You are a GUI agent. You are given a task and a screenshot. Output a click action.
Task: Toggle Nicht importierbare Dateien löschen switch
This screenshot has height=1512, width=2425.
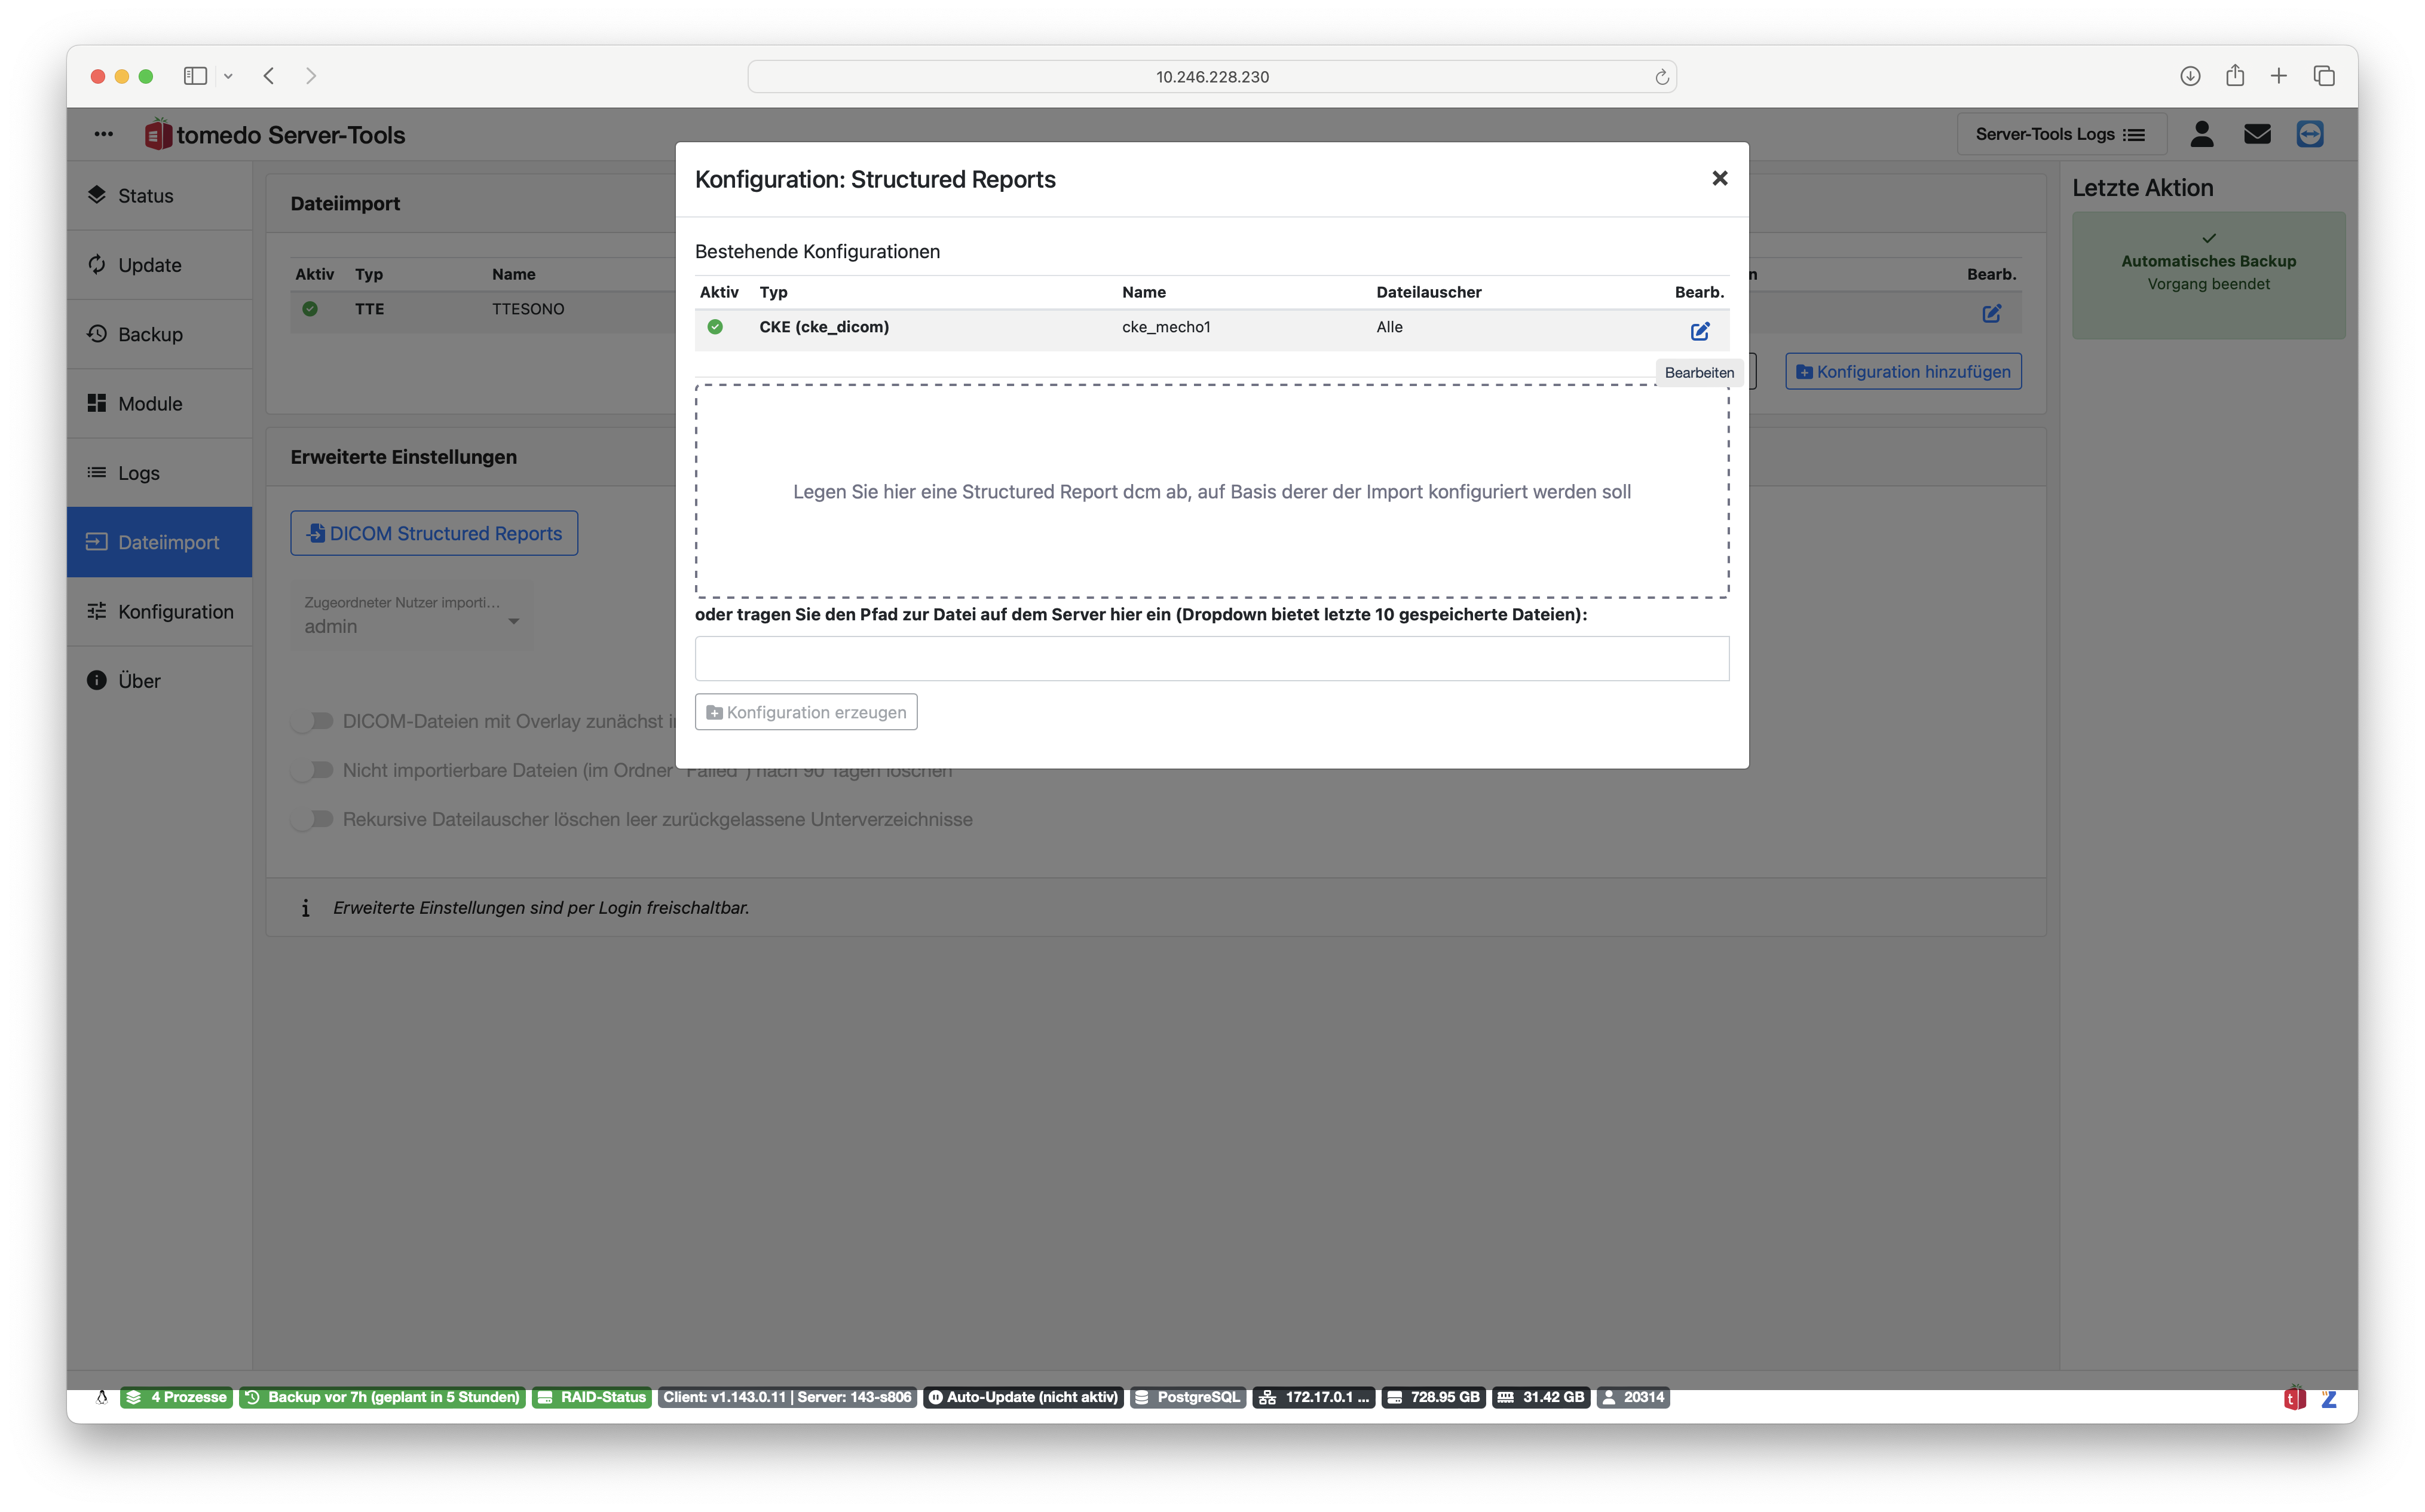(313, 770)
